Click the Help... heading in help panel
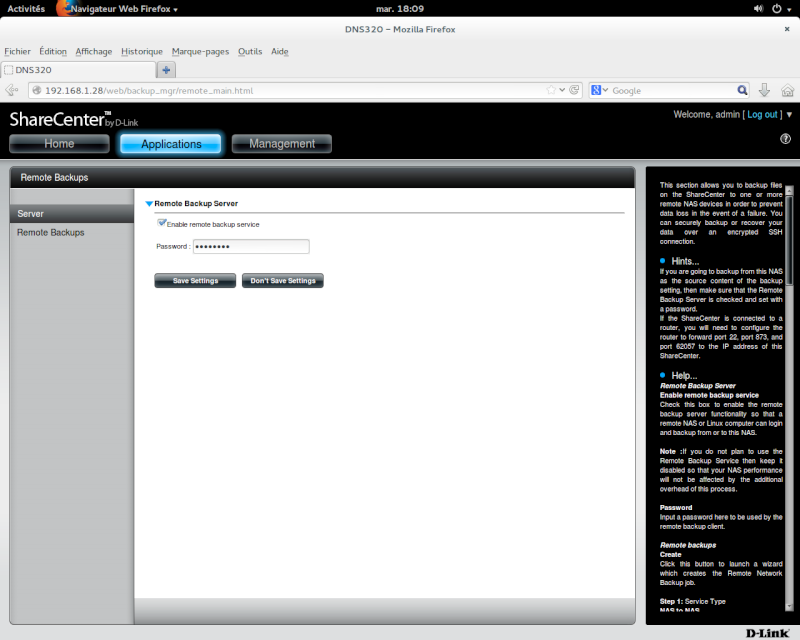The height and width of the screenshot is (640, 800). coord(684,376)
